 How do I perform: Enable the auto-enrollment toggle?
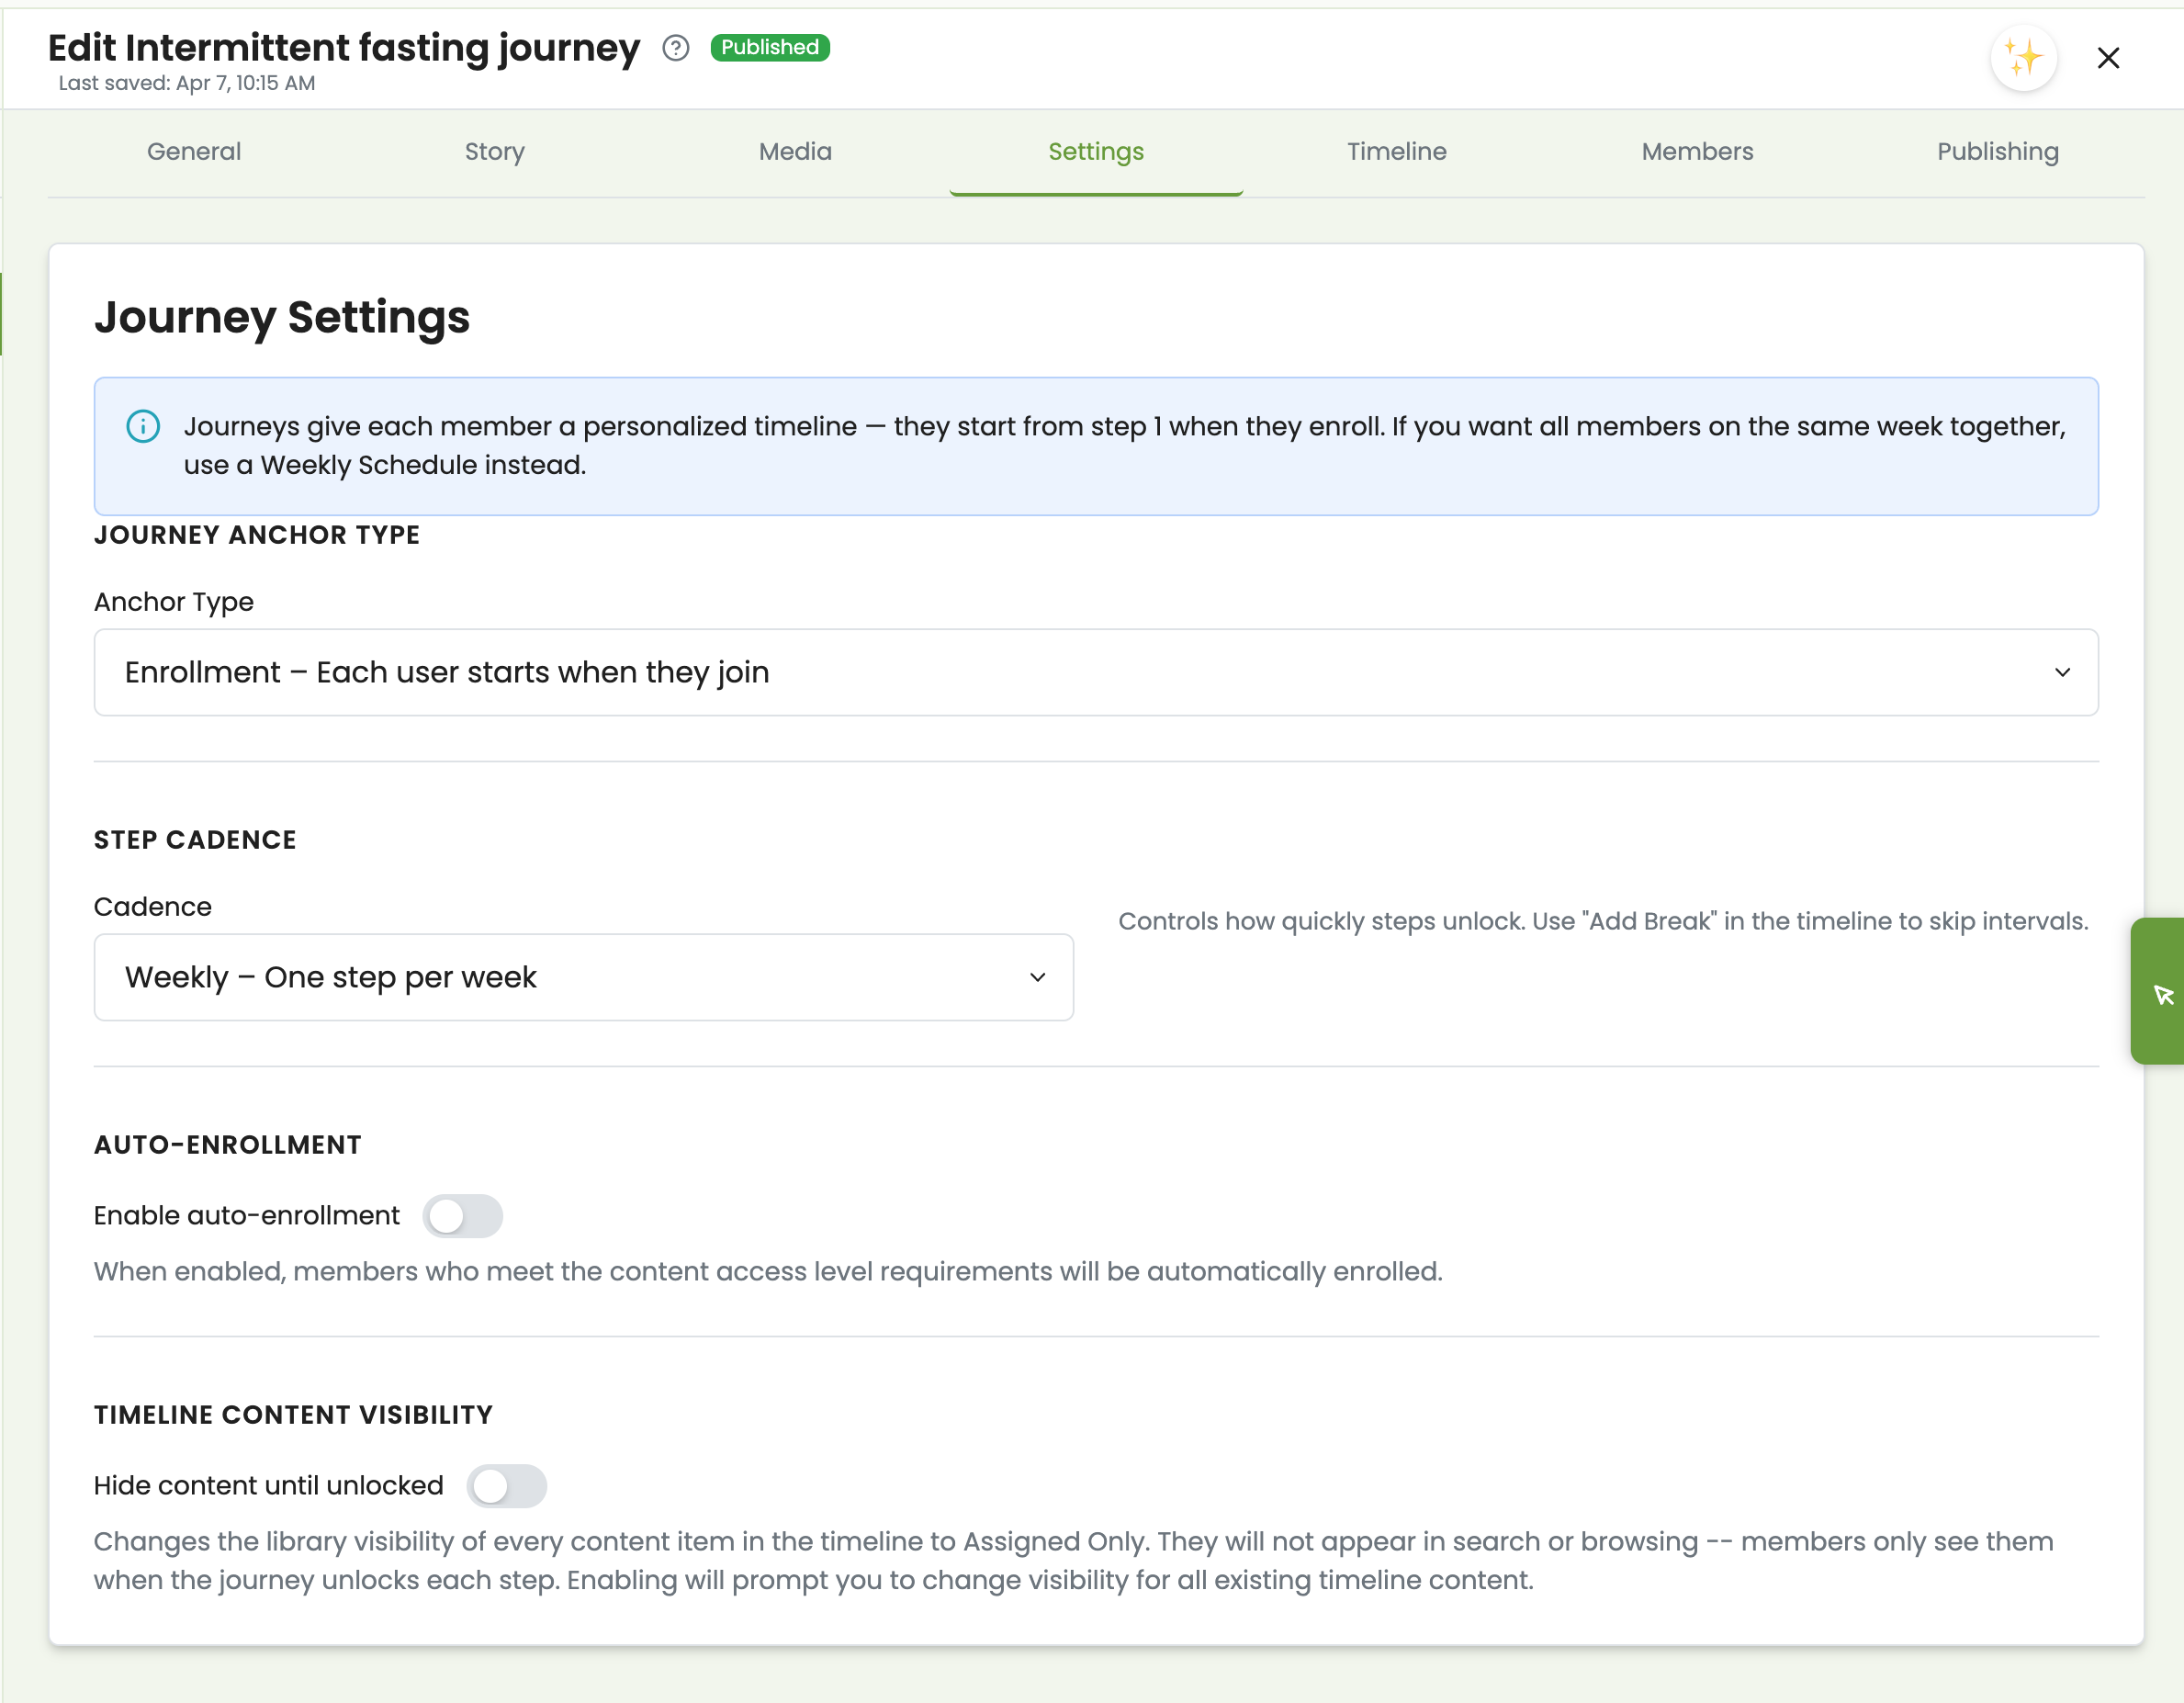[x=462, y=1216]
